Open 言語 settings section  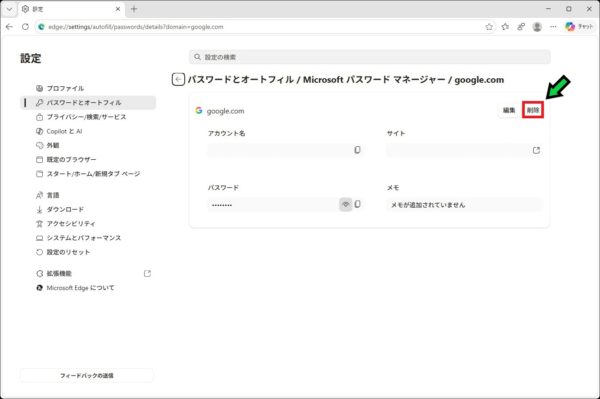(88, 195)
